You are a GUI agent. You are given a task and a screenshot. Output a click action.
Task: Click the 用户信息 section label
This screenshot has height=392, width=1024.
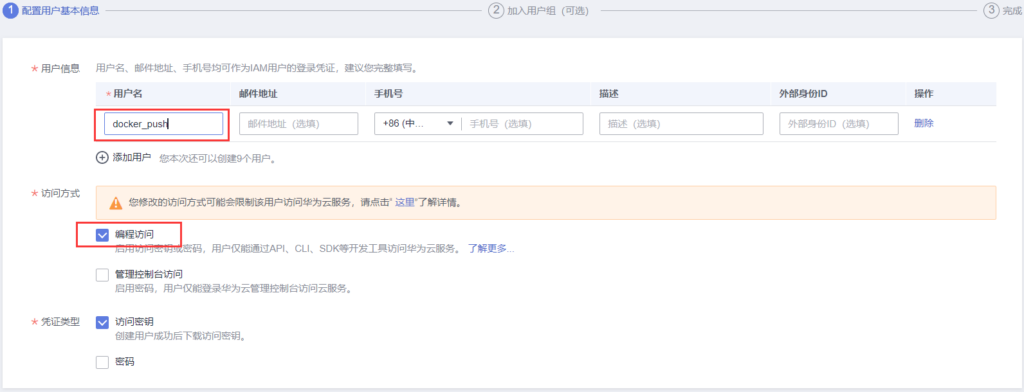[60, 69]
